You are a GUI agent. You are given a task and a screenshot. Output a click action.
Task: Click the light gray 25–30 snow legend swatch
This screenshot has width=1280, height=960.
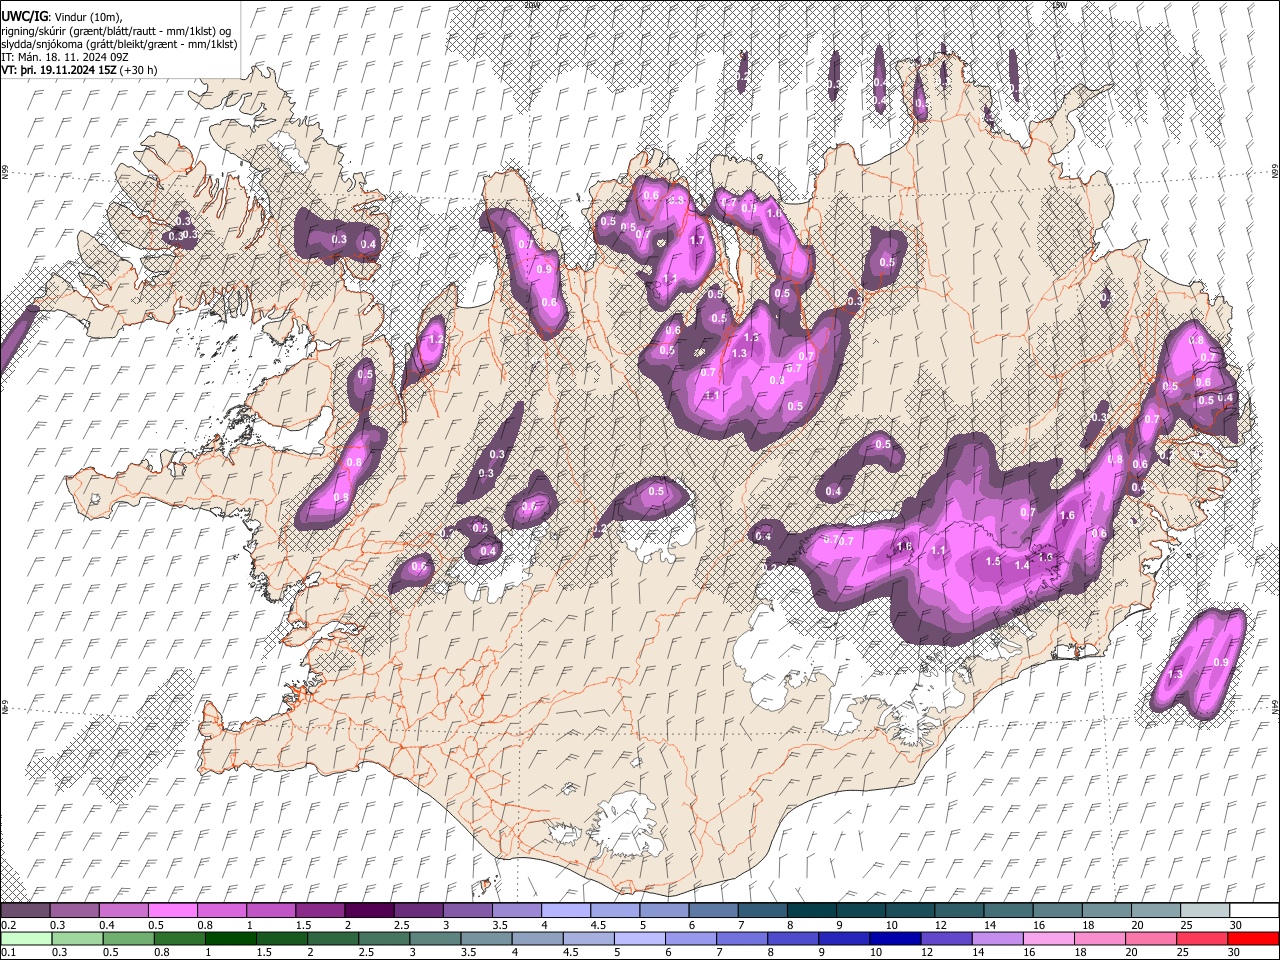click(x=1204, y=910)
